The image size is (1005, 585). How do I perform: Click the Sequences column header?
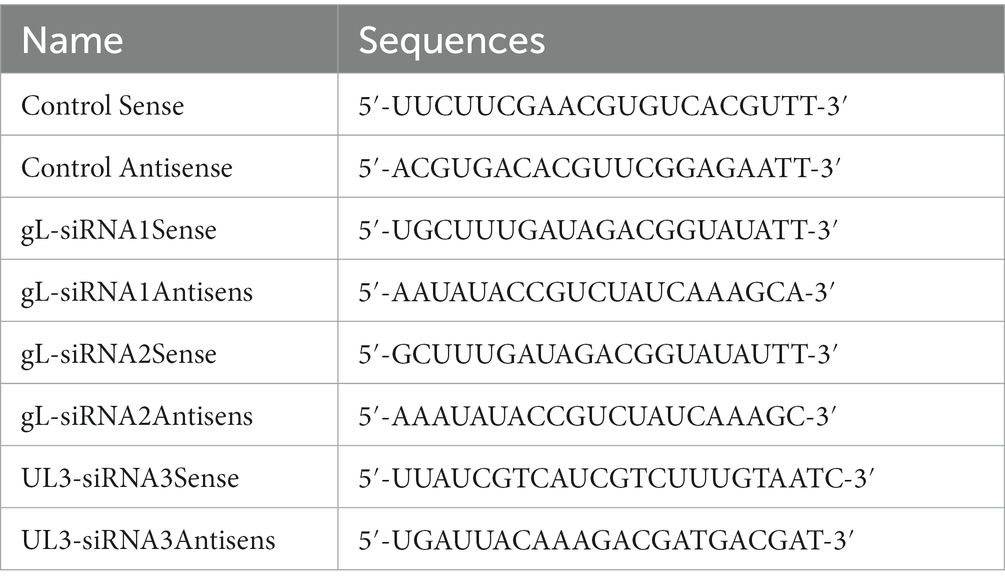pyautogui.click(x=451, y=40)
